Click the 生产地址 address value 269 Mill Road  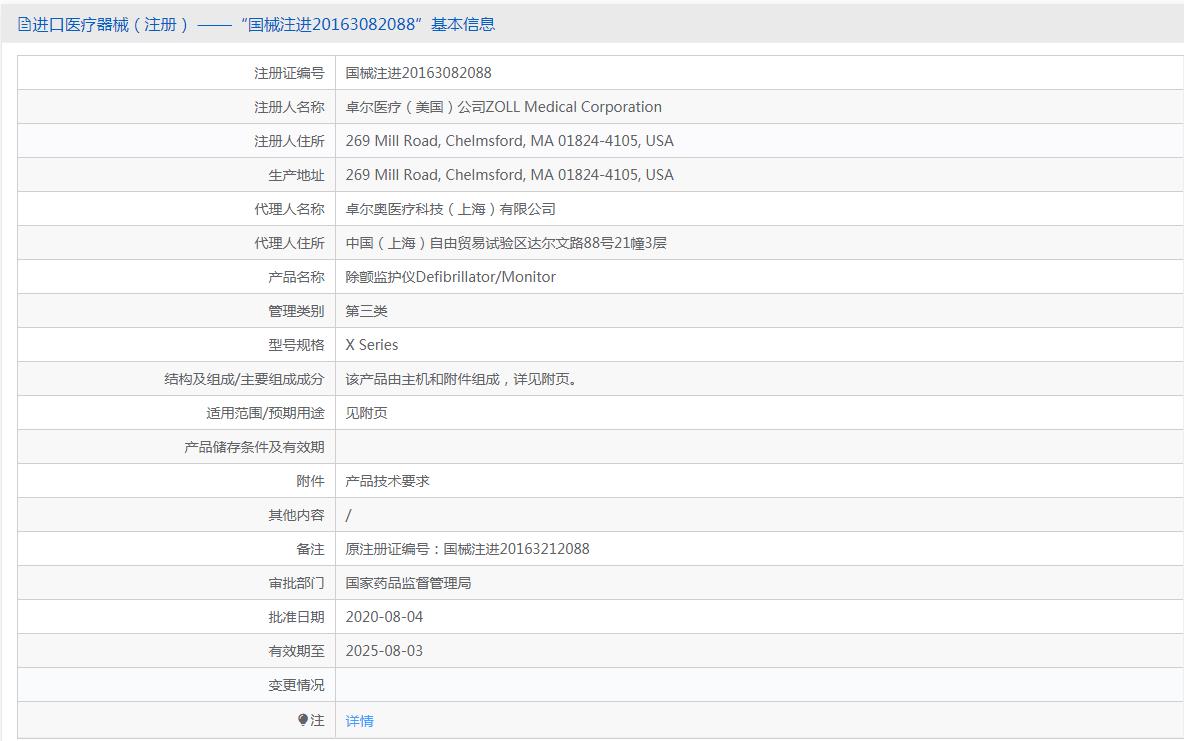point(510,175)
